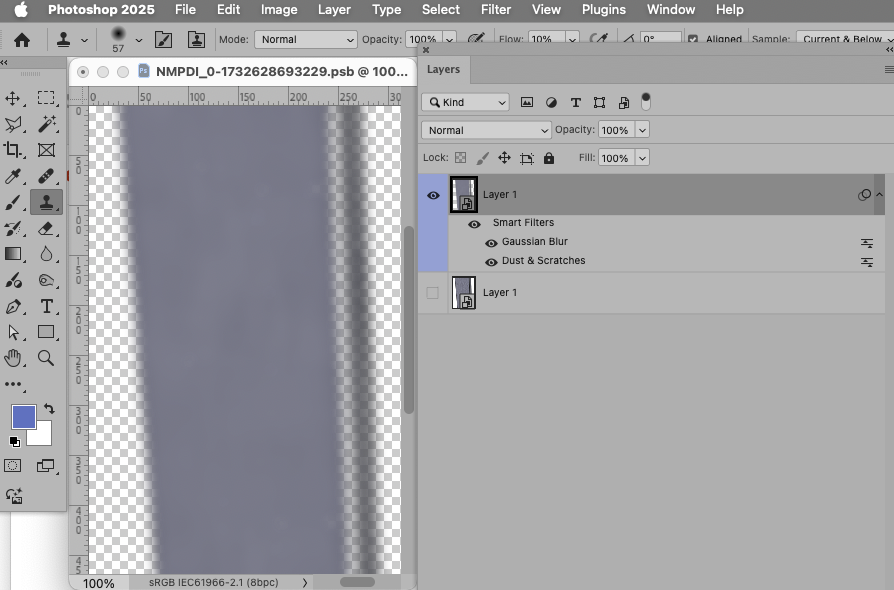Click the Layers panel tab

point(443,69)
